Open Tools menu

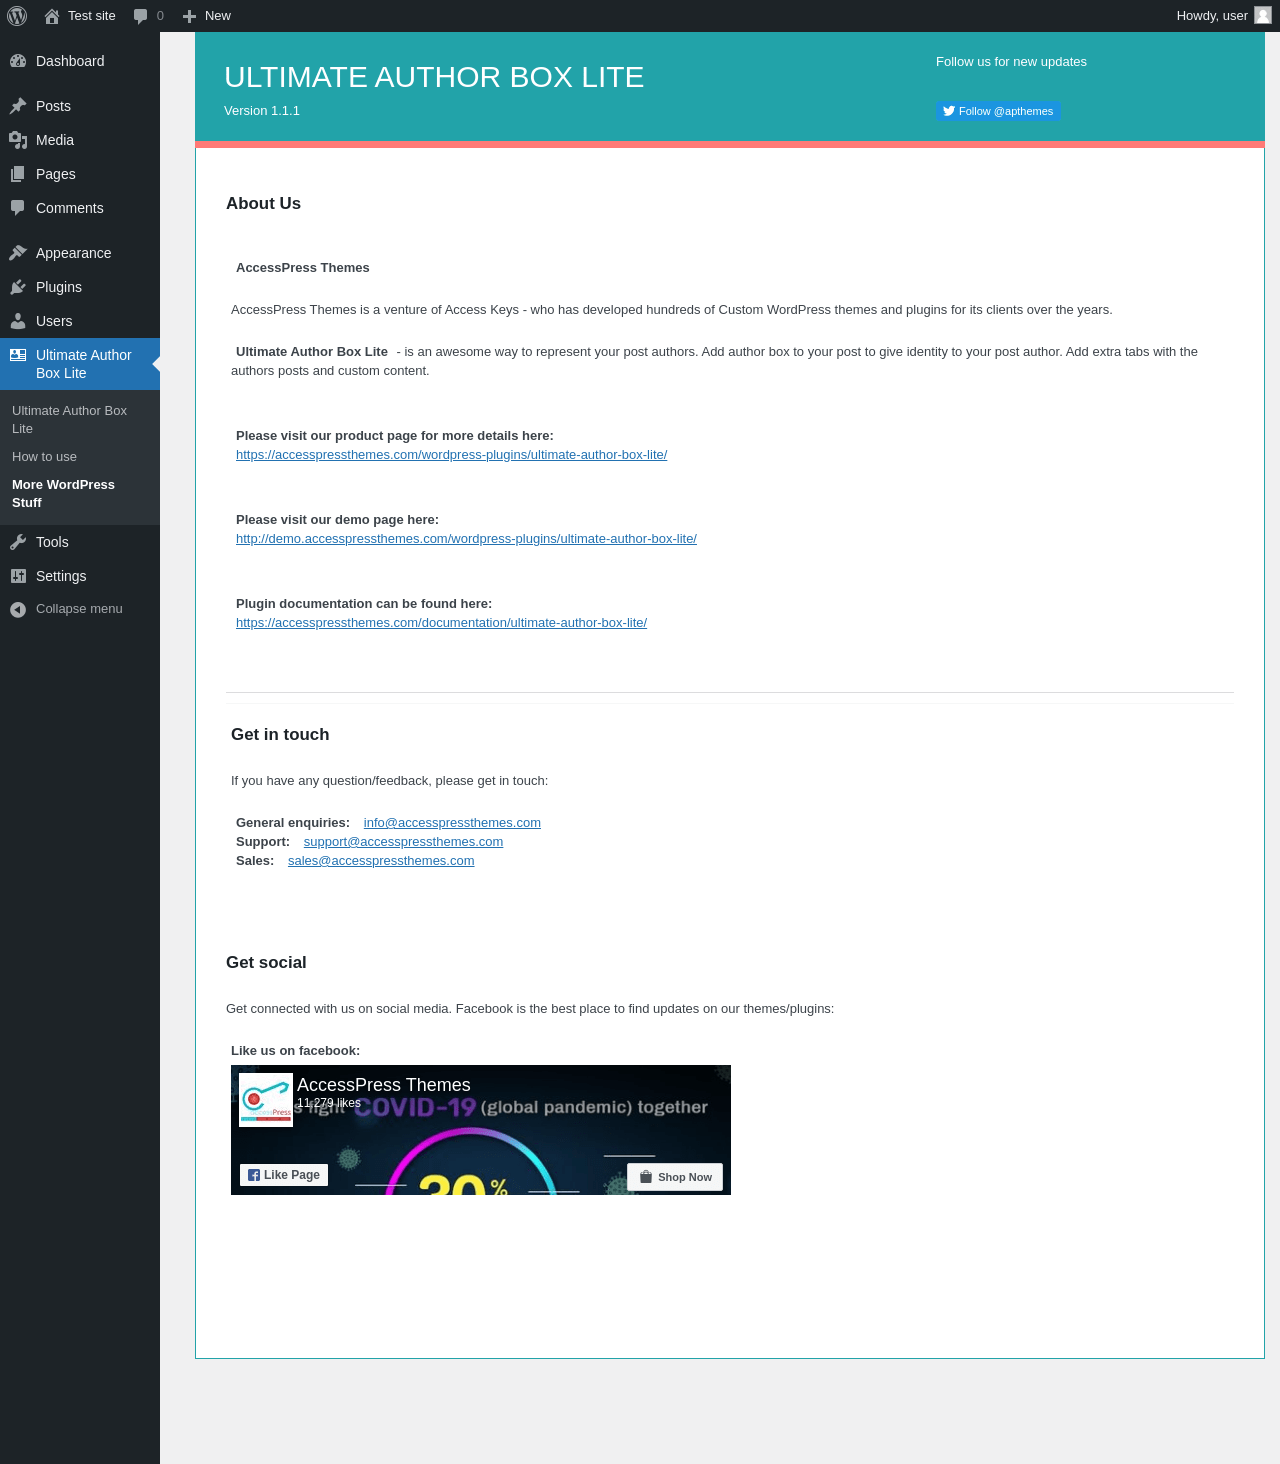80,542
